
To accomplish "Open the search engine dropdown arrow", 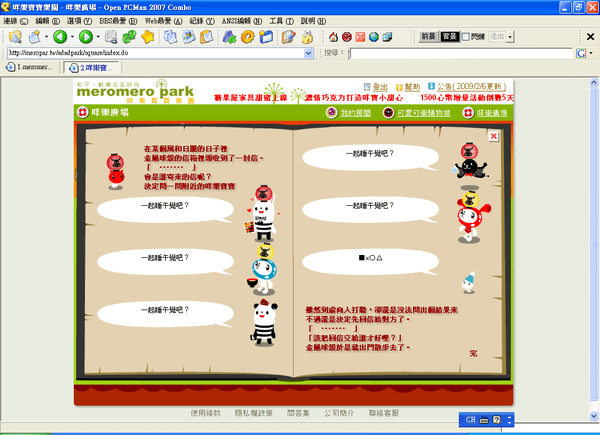I will (x=592, y=53).
